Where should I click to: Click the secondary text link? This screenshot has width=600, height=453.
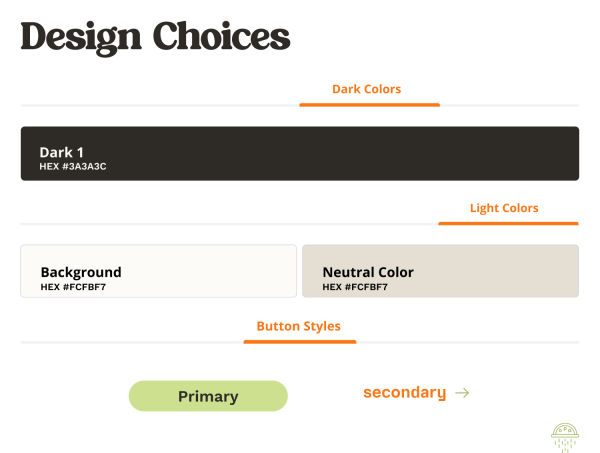point(404,393)
